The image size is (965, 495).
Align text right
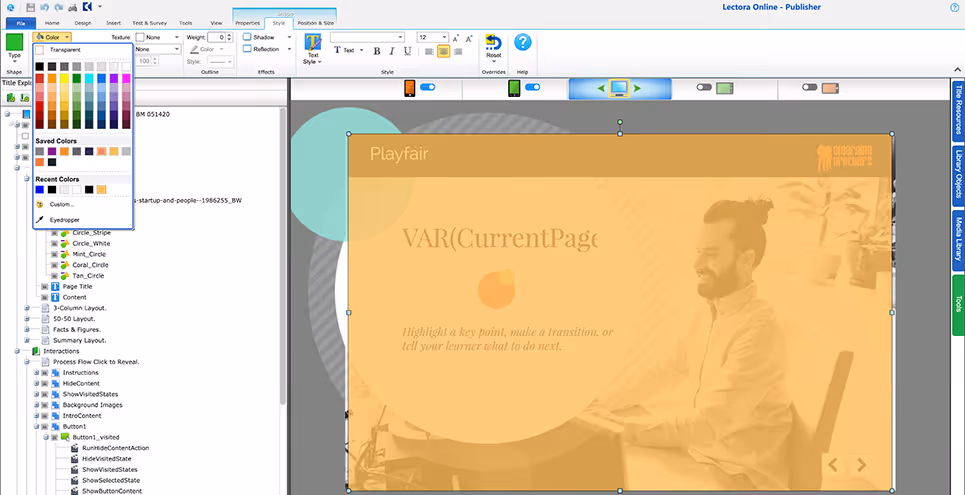[x=457, y=51]
